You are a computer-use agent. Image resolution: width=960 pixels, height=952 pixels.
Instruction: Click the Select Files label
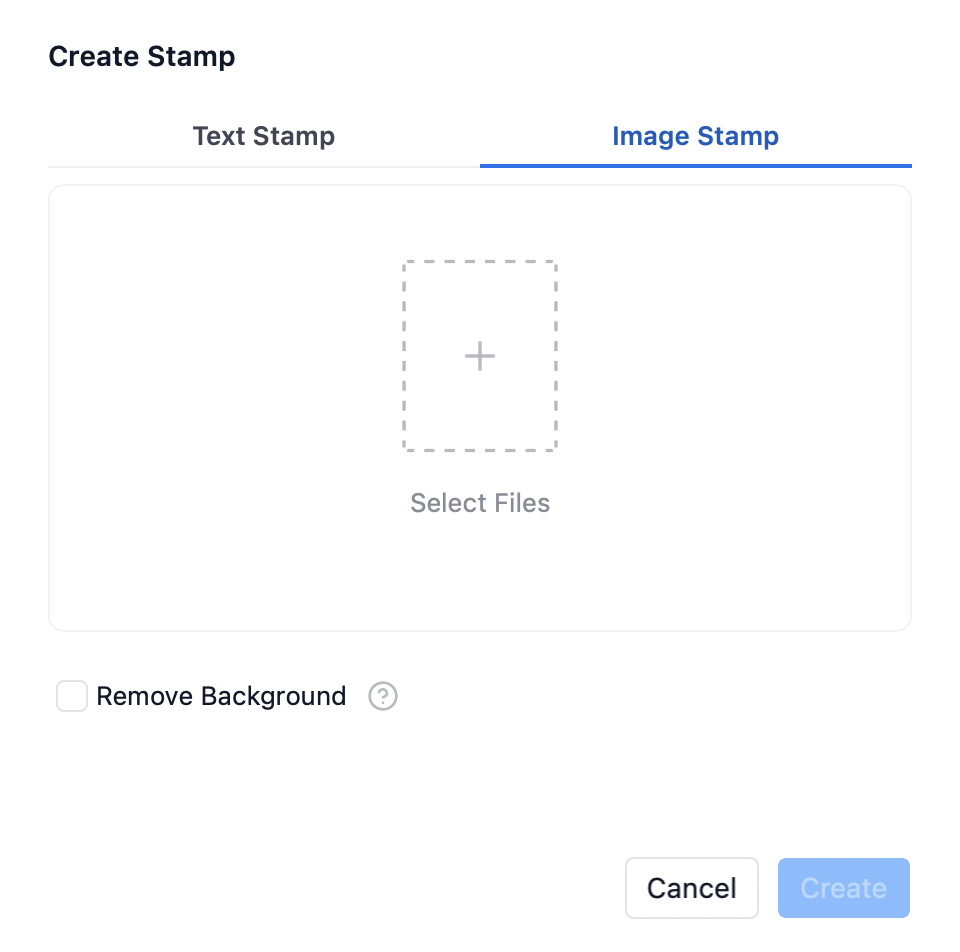[x=480, y=502]
